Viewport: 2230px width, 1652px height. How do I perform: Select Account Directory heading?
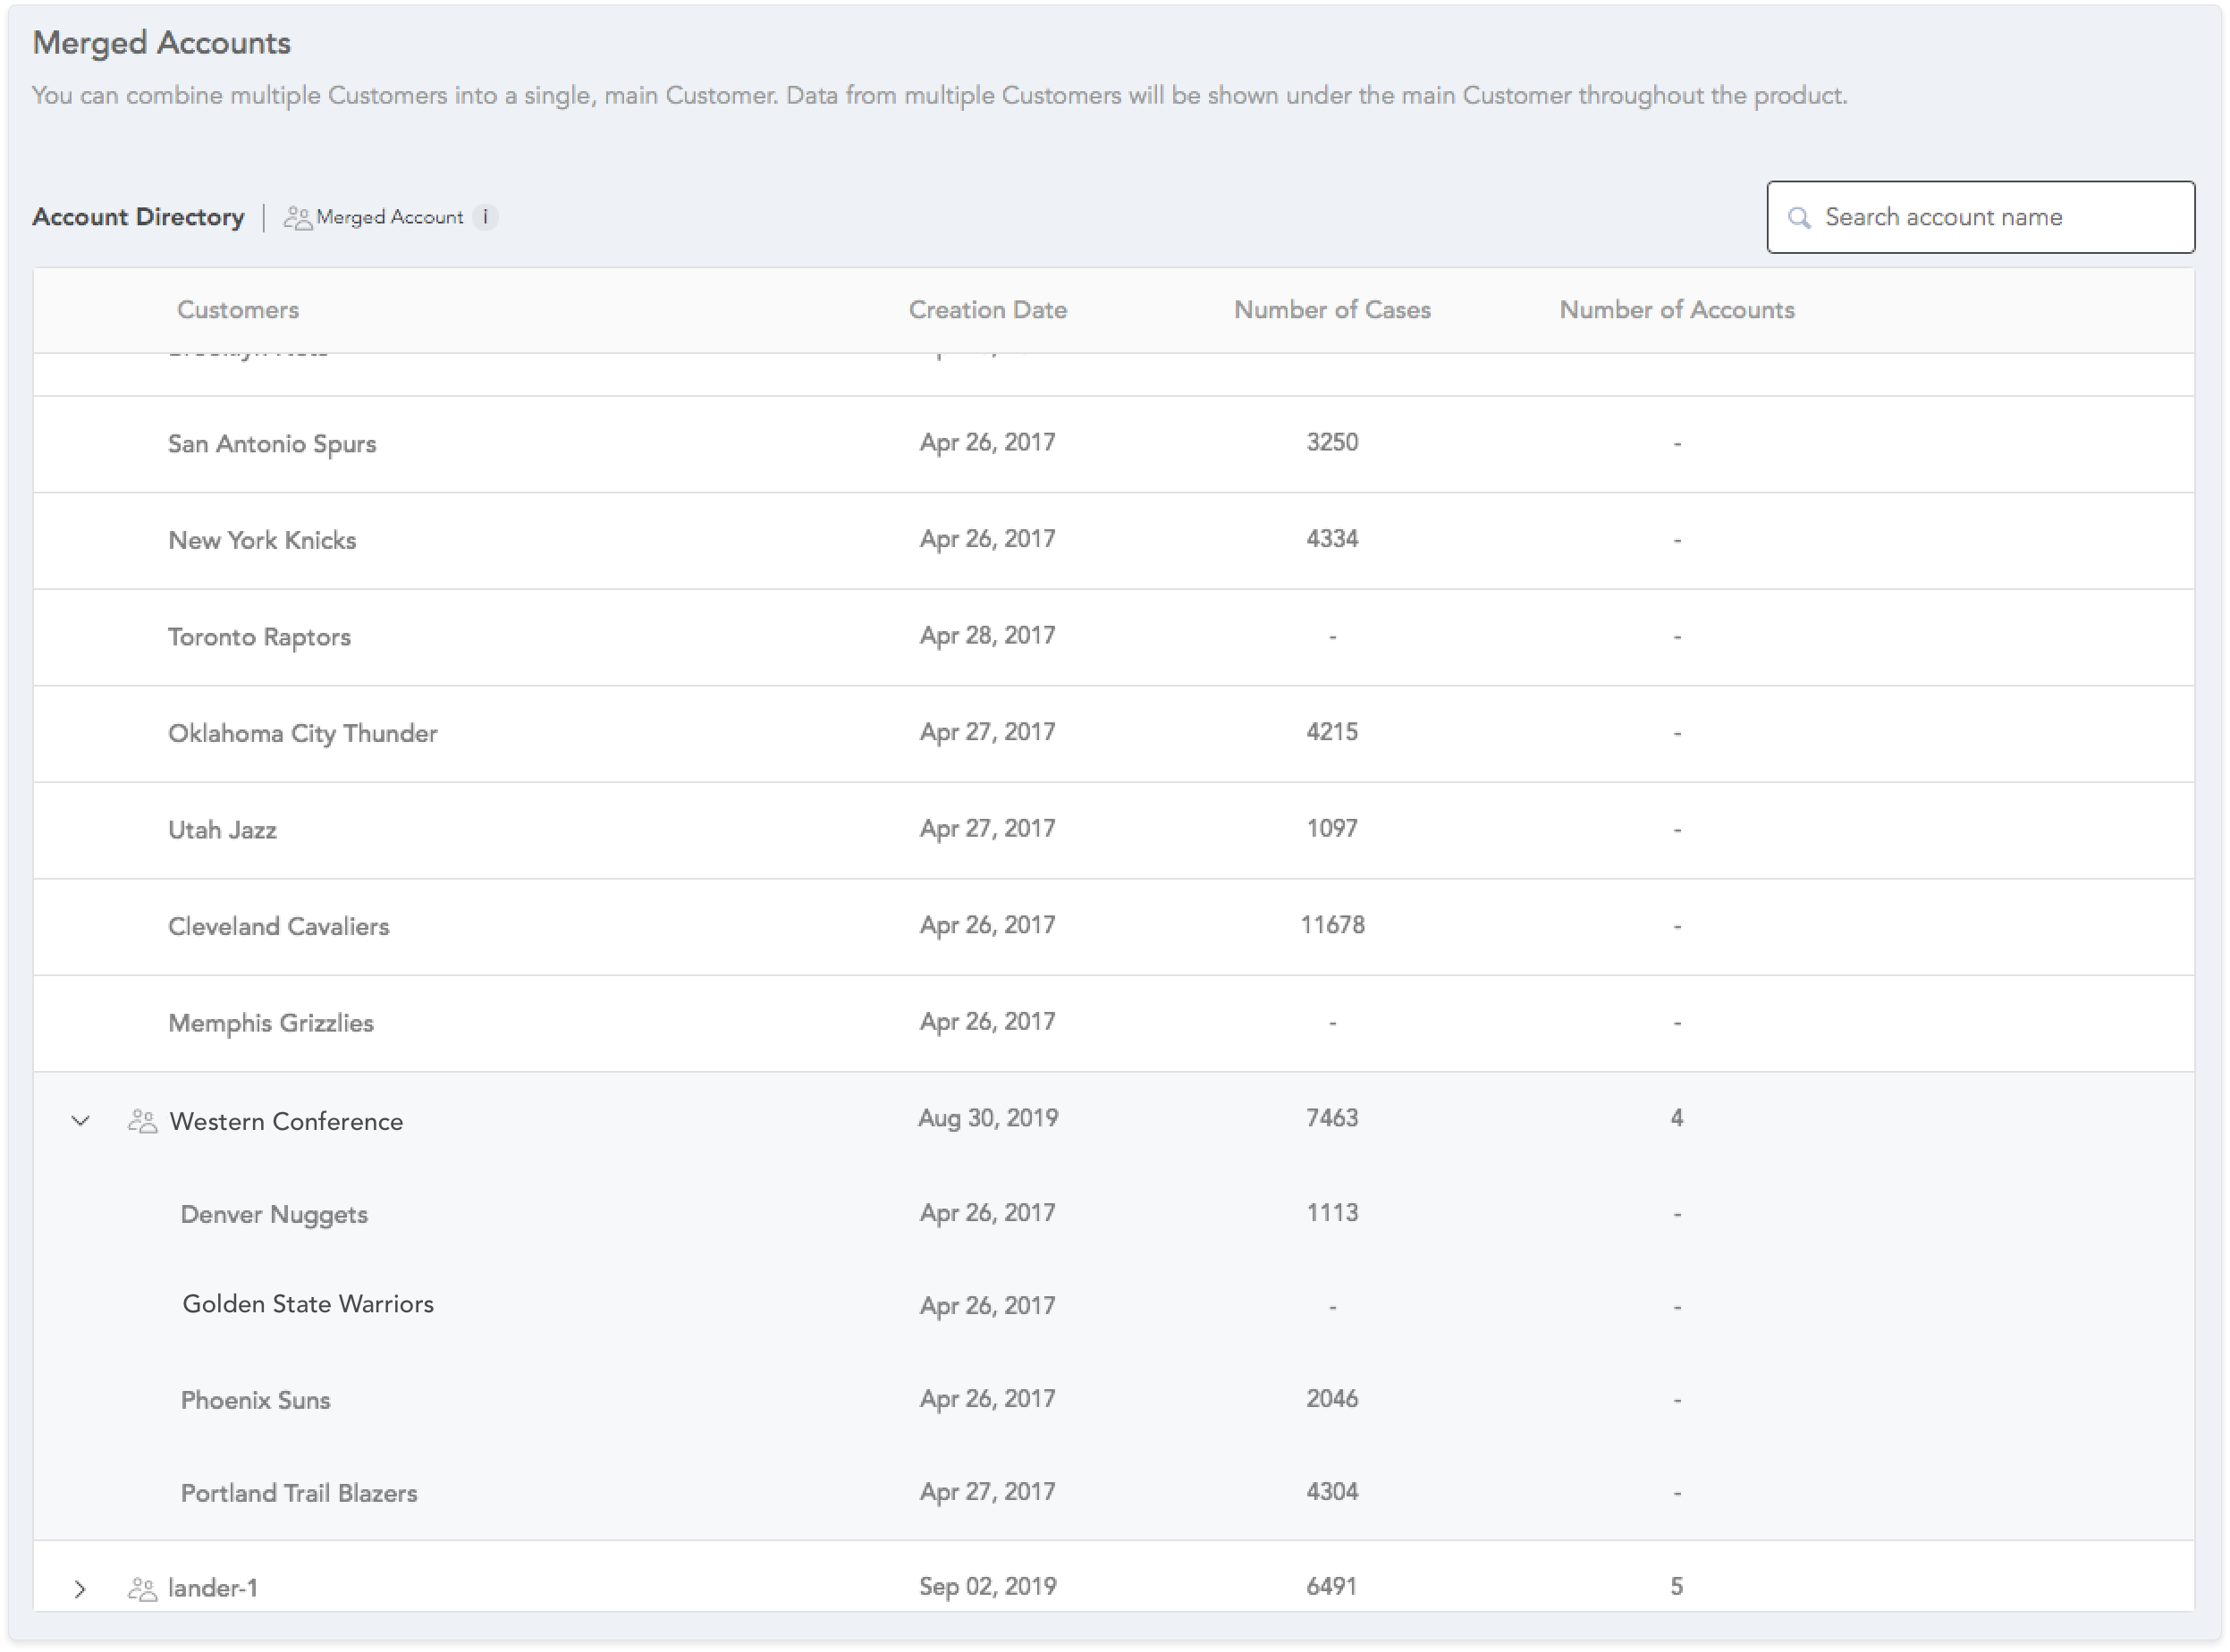click(x=138, y=217)
